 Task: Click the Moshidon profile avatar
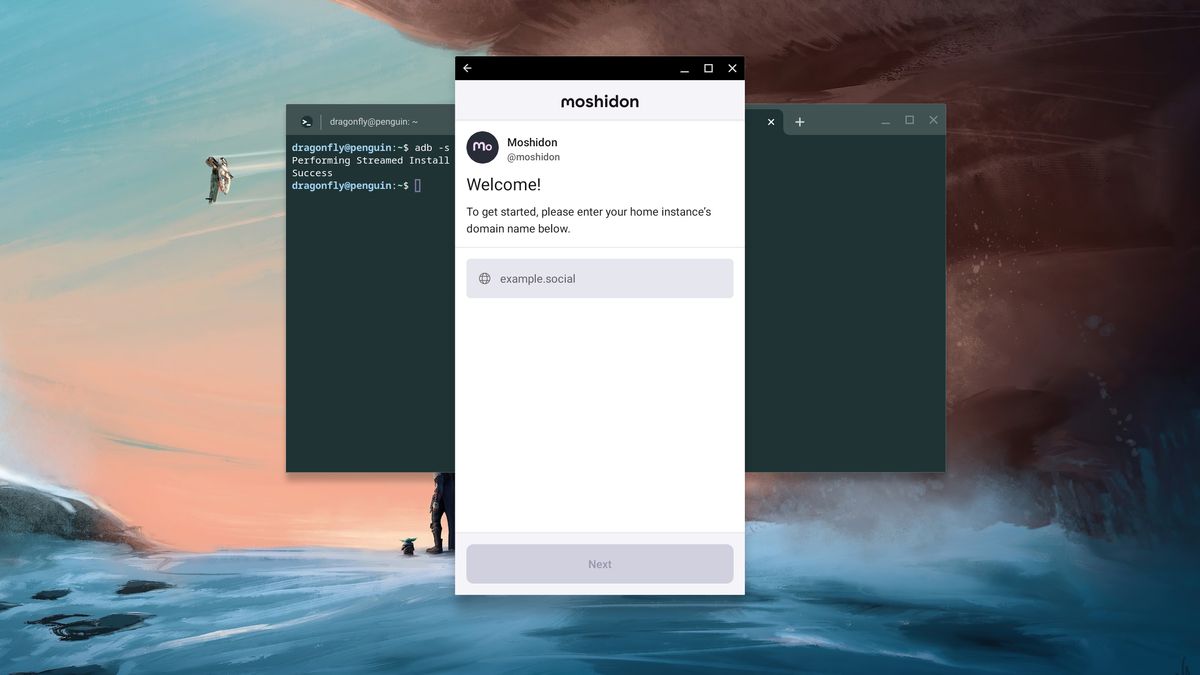coord(482,148)
